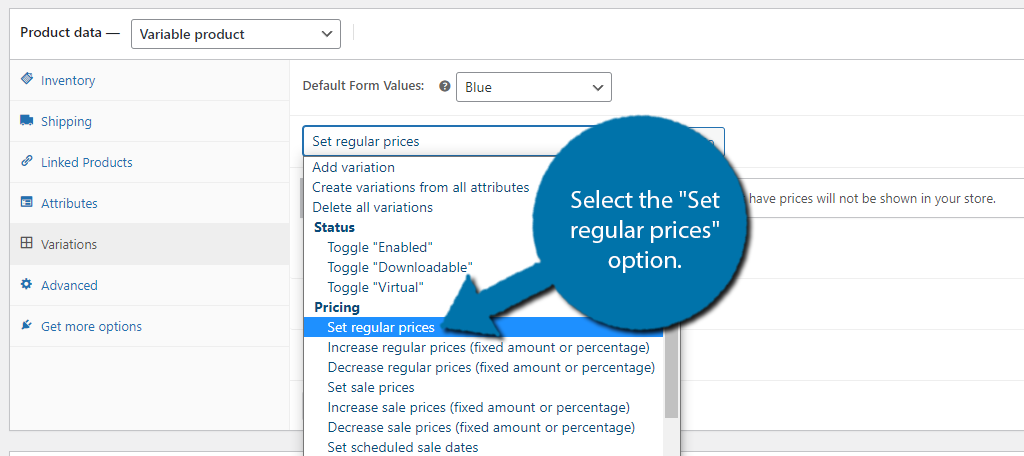Screen dimensions: 1024x456
Task: Open the Blue default value dropdown
Action: click(x=534, y=87)
